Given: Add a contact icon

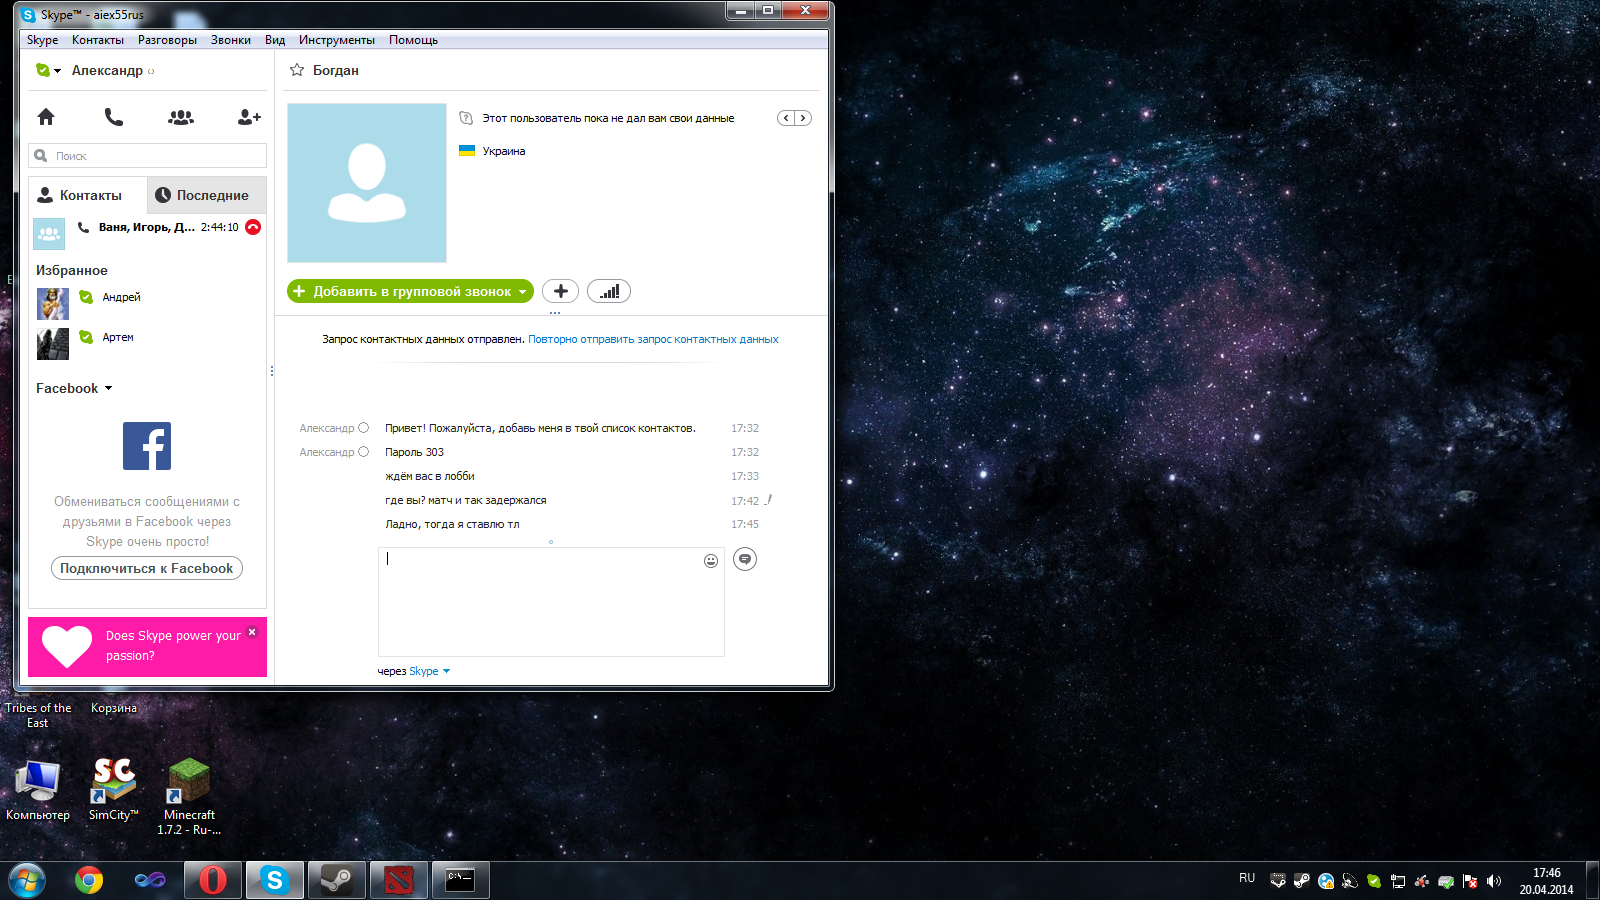Looking at the screenshot, I should click(249, 117).
